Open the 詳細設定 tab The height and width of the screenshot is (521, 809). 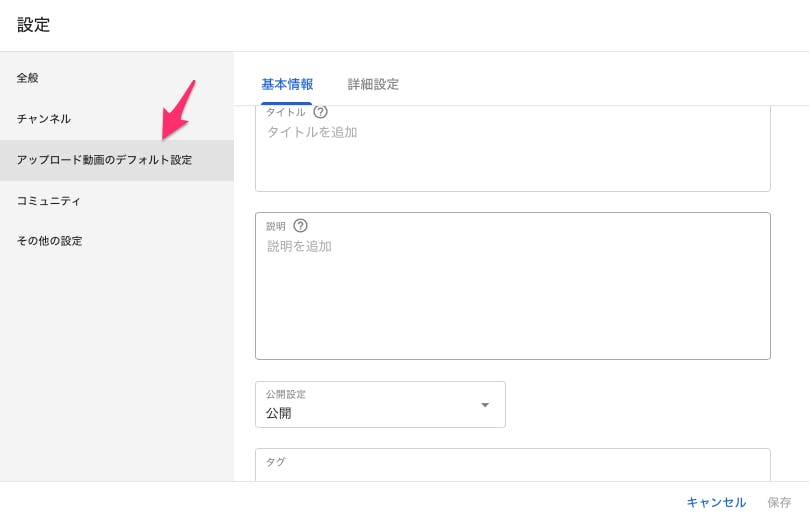point(373,84)
